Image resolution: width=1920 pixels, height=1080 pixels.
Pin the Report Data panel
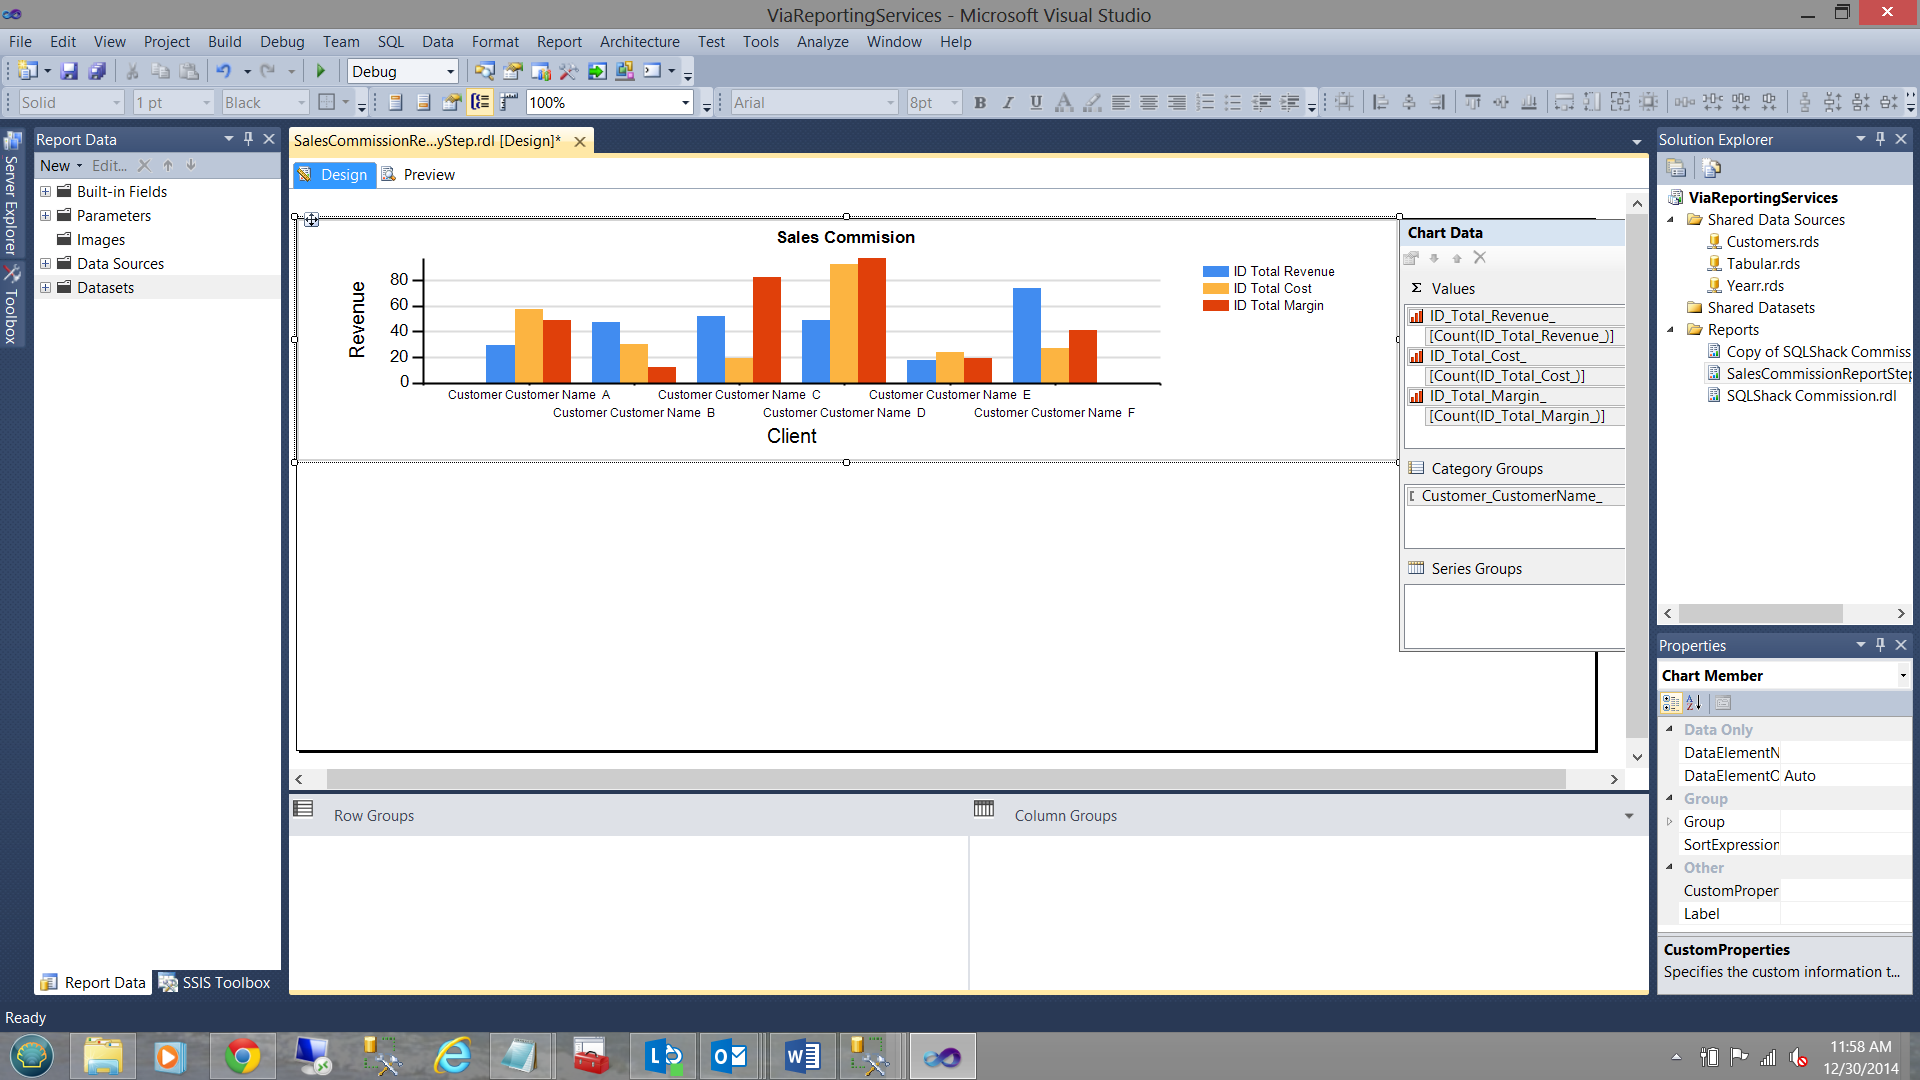click(x=248, y=139)
